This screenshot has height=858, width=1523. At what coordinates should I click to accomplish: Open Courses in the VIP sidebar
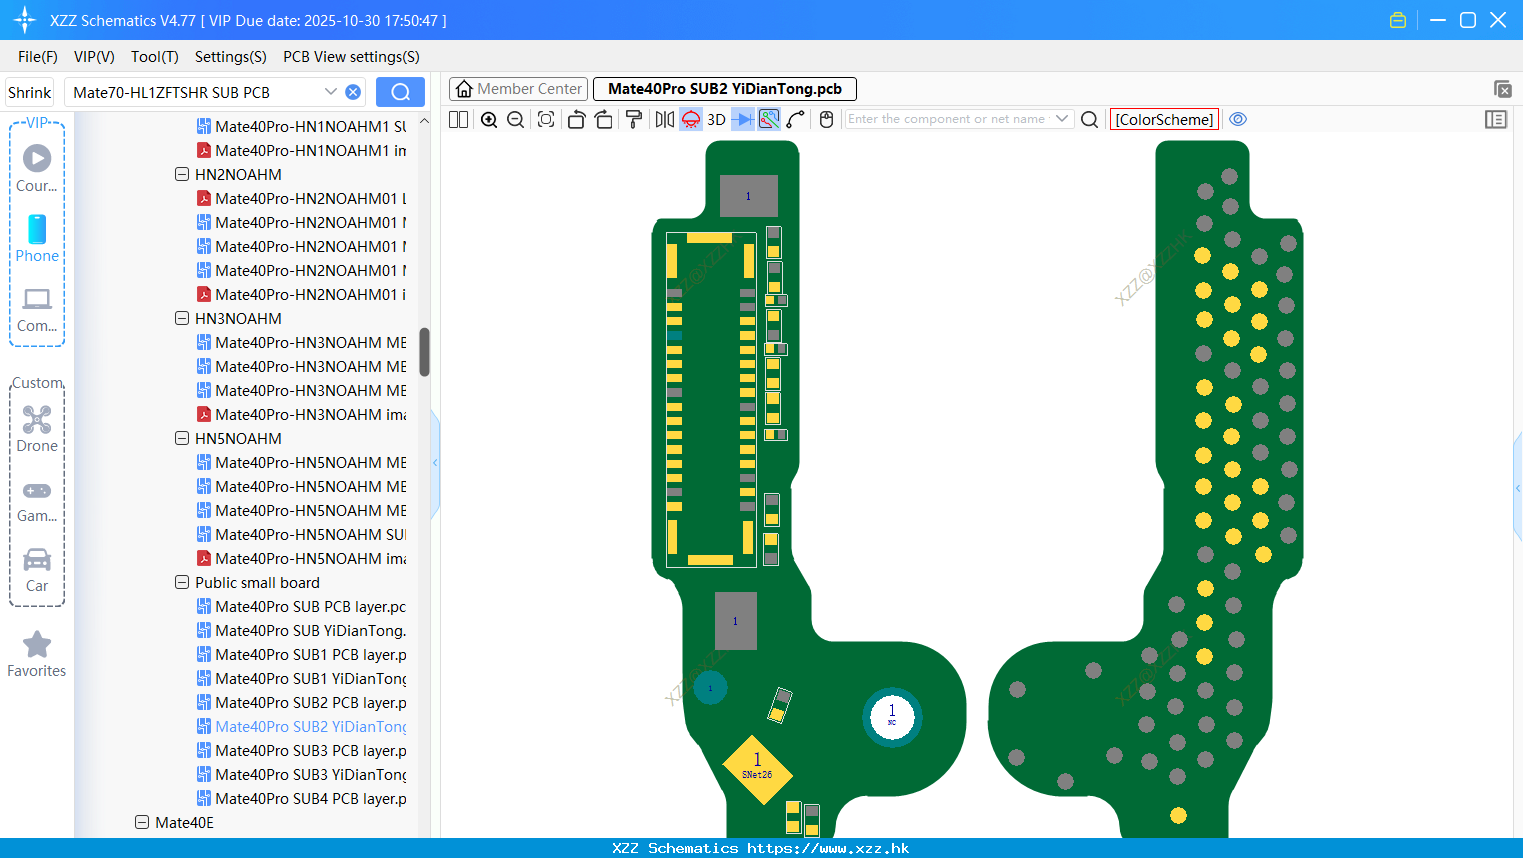tap(37, 169)
